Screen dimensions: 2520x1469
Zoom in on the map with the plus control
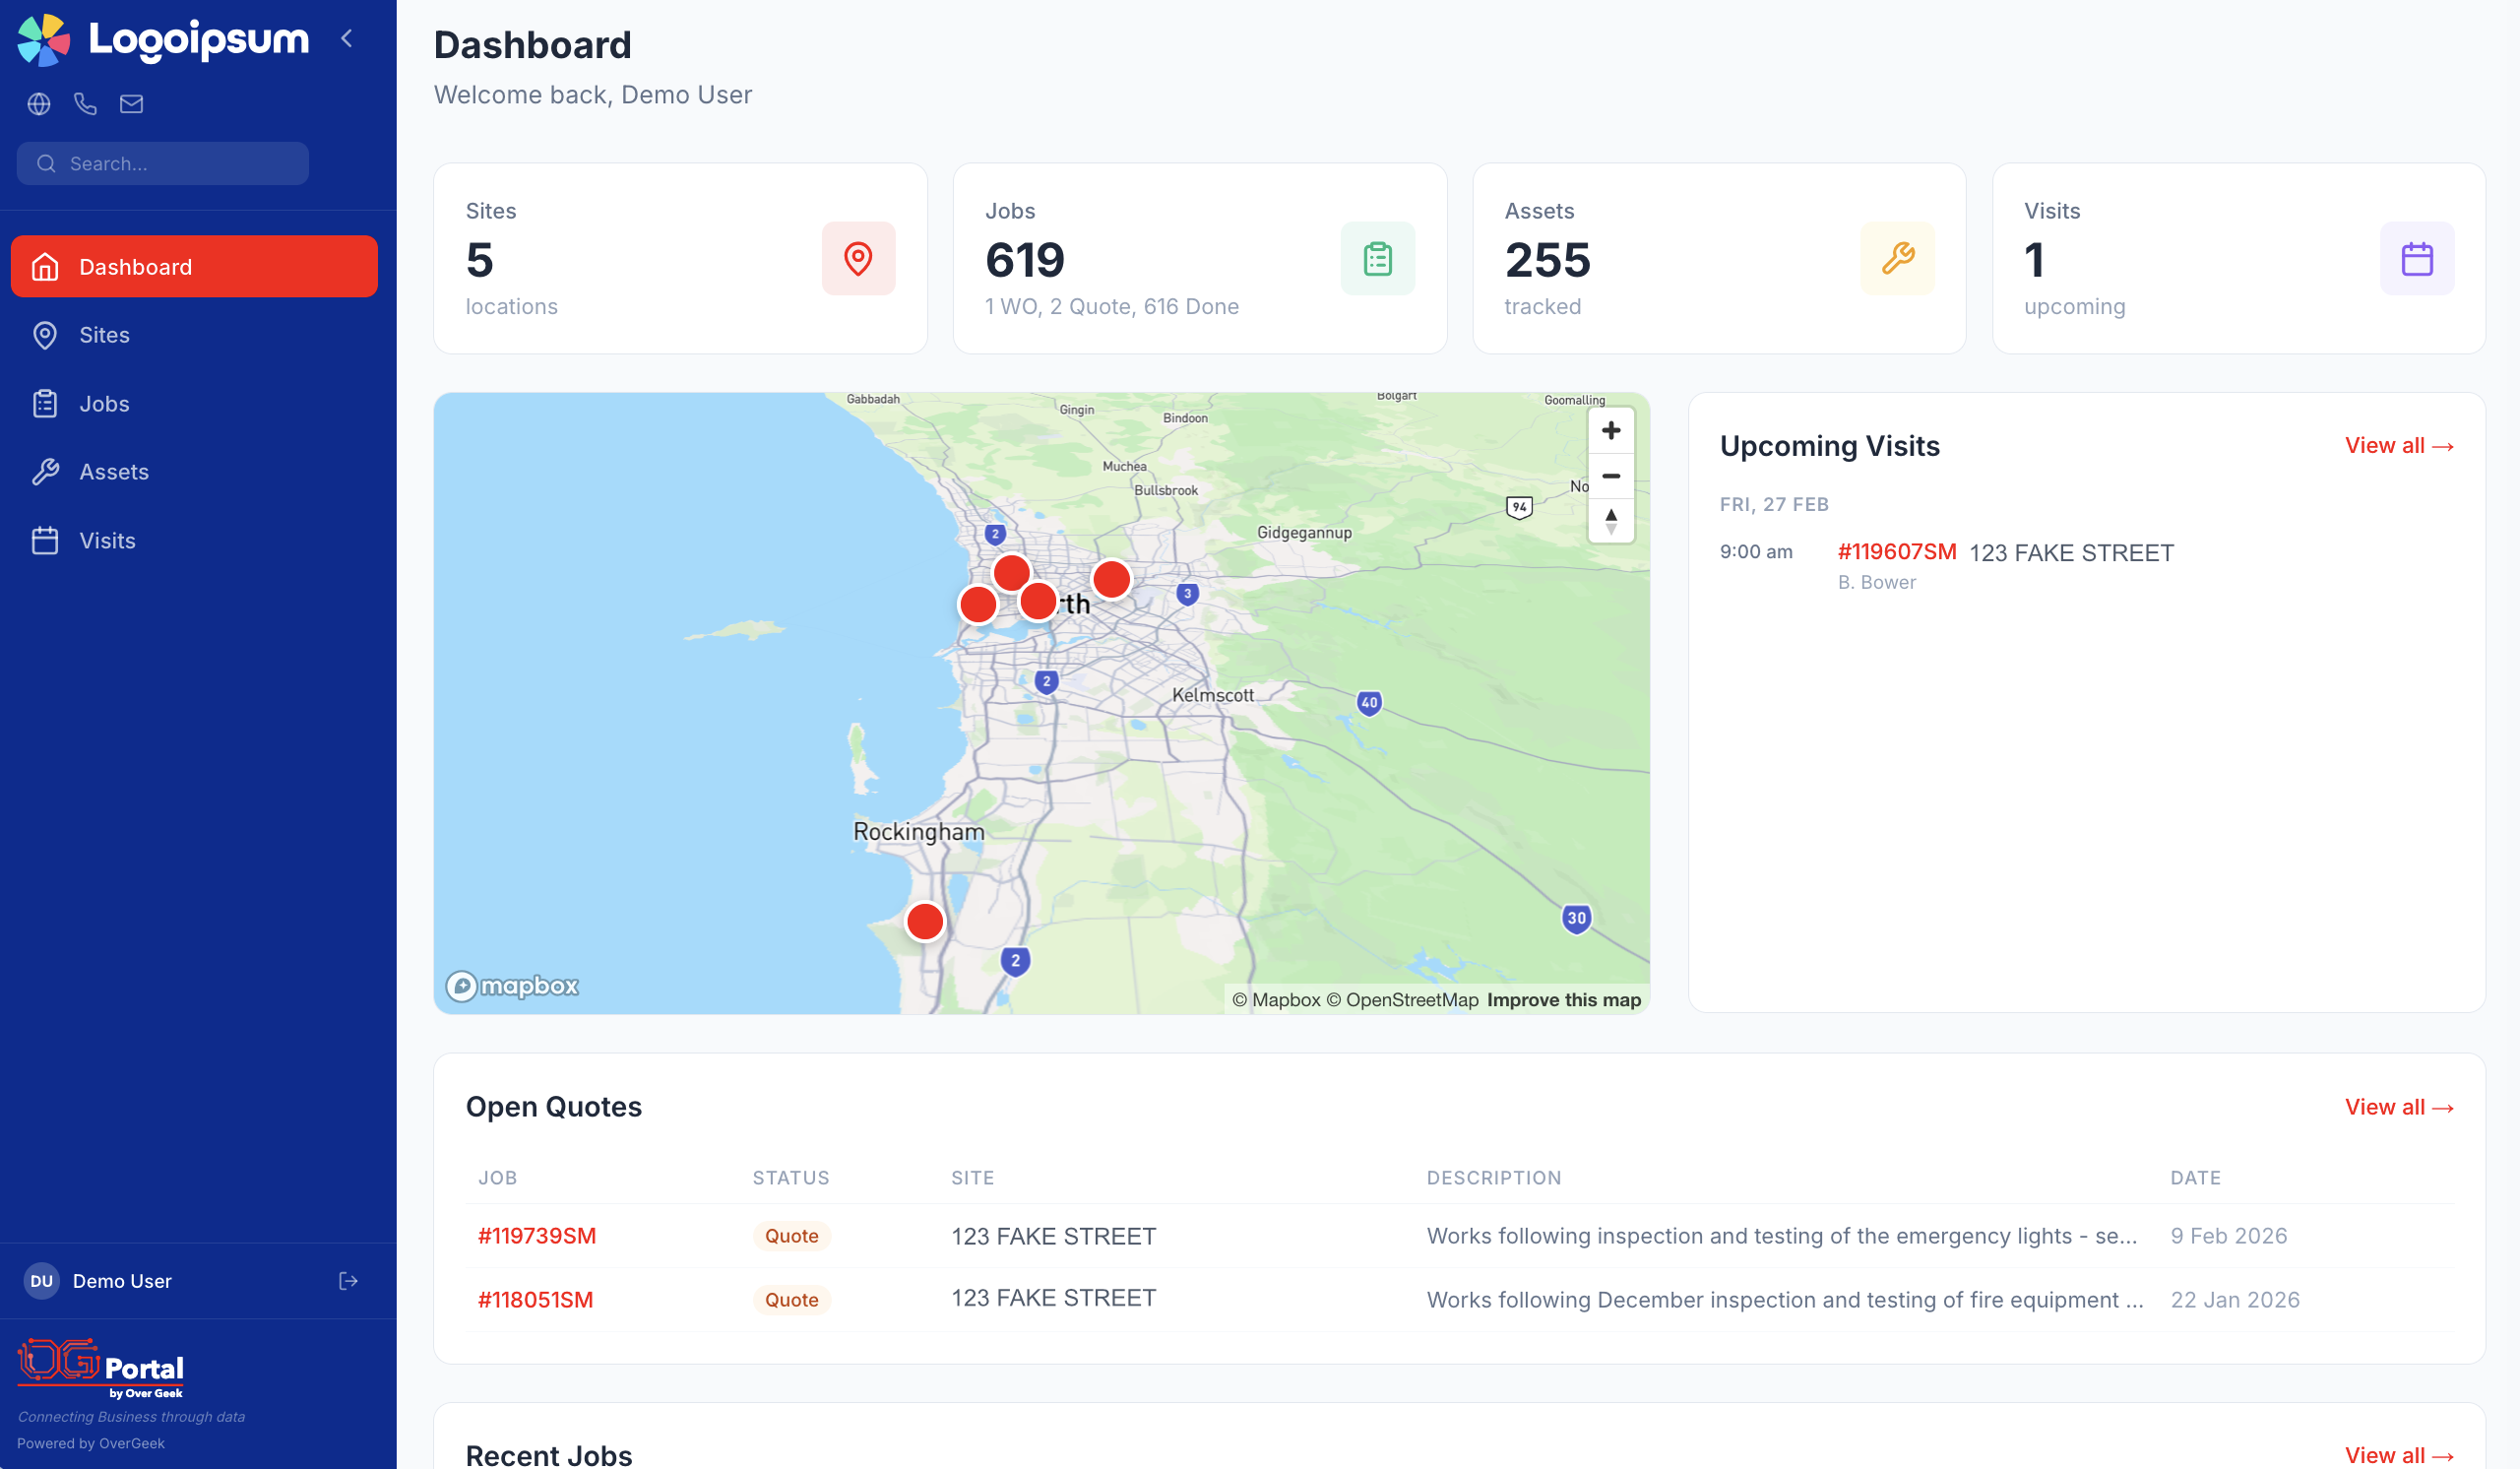click(x=1611, y=430)
